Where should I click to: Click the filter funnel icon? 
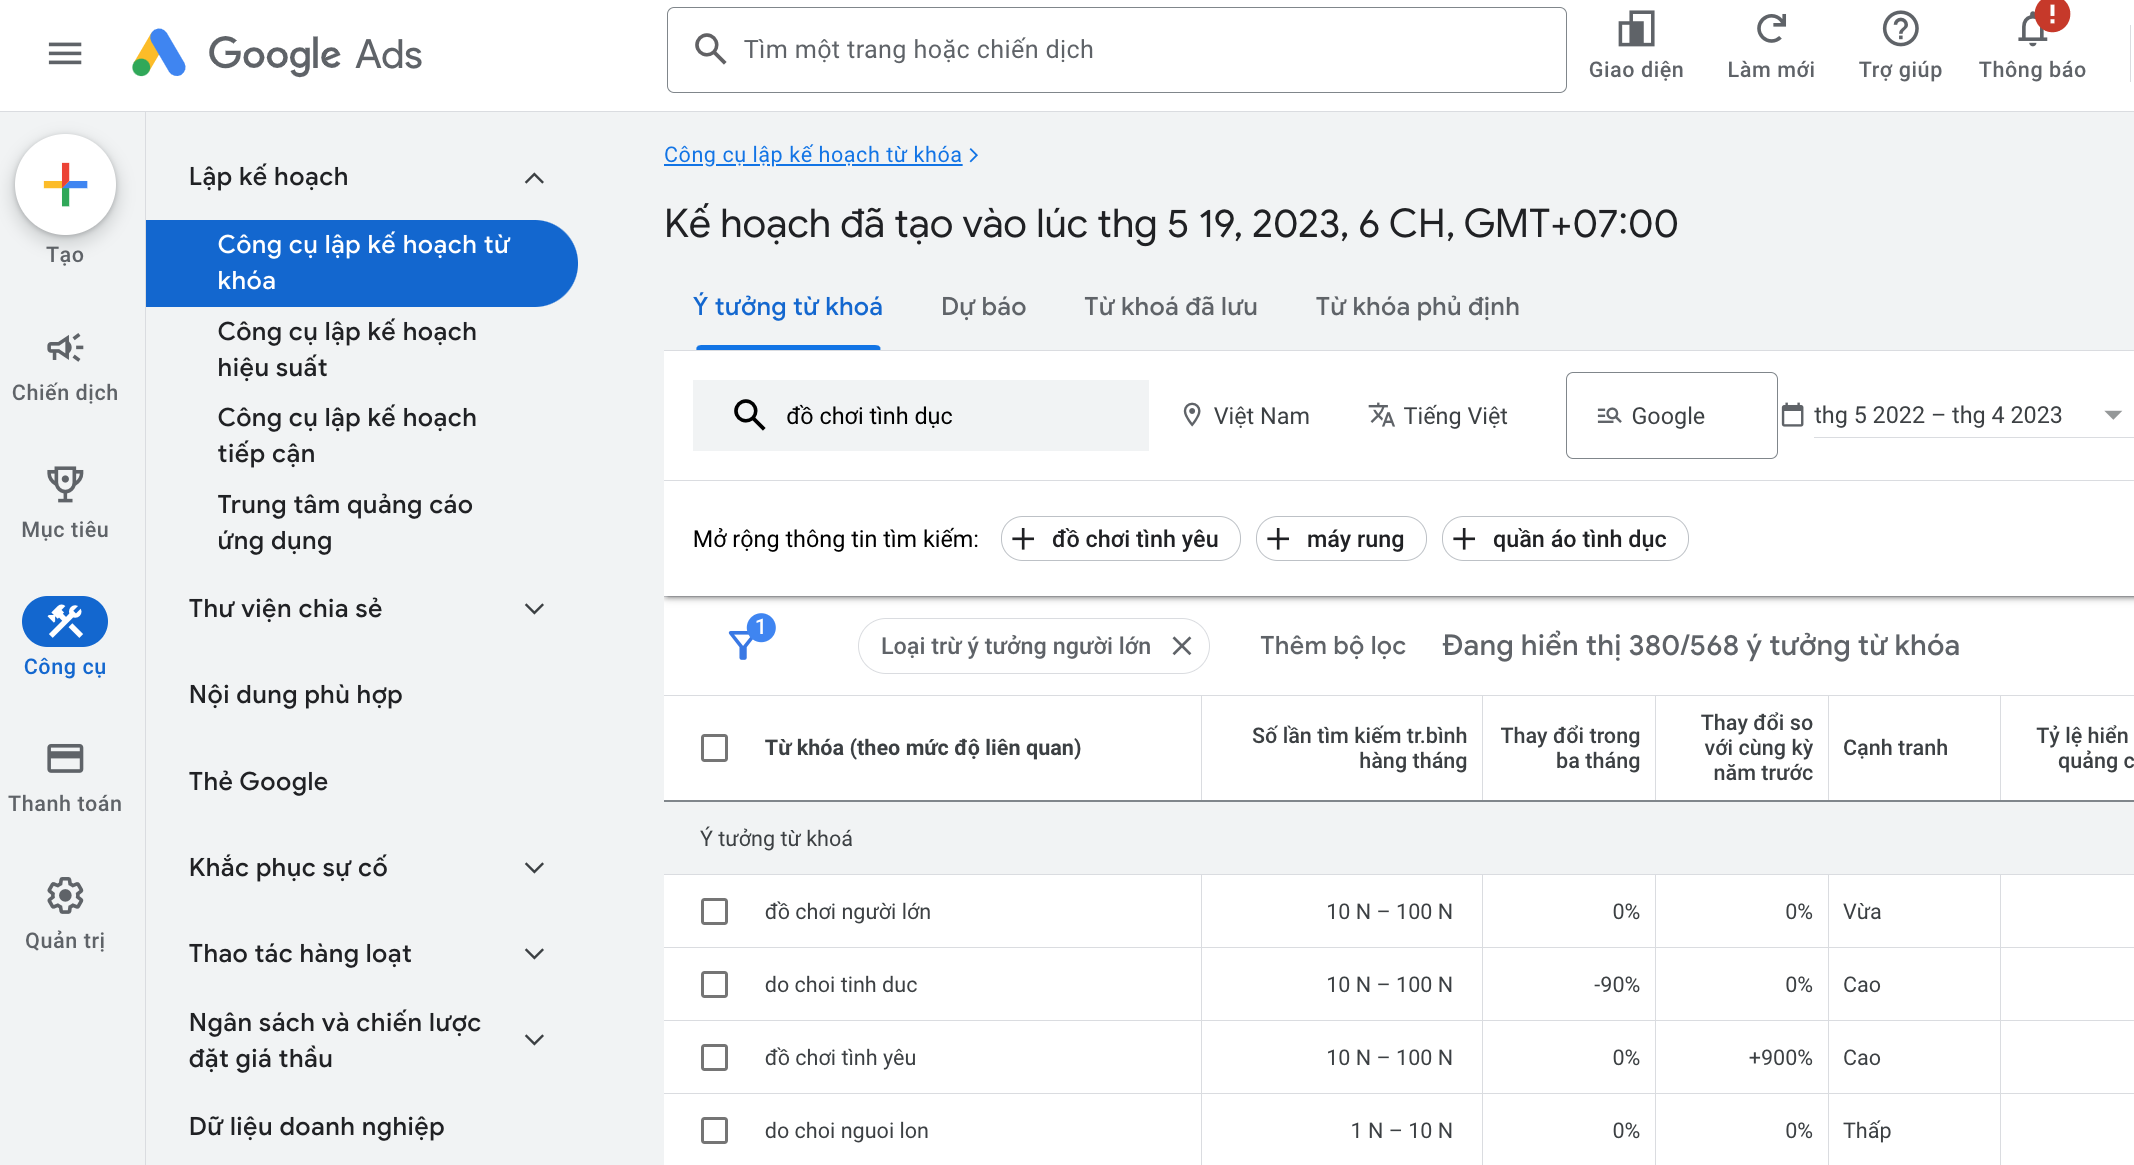tap(742, 645)
